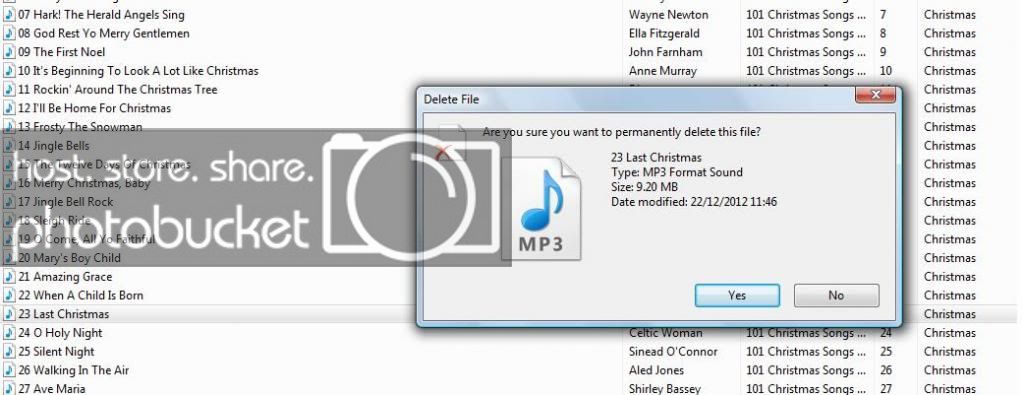Click artist Sinead O'Connor

click(x=673, y=351)
